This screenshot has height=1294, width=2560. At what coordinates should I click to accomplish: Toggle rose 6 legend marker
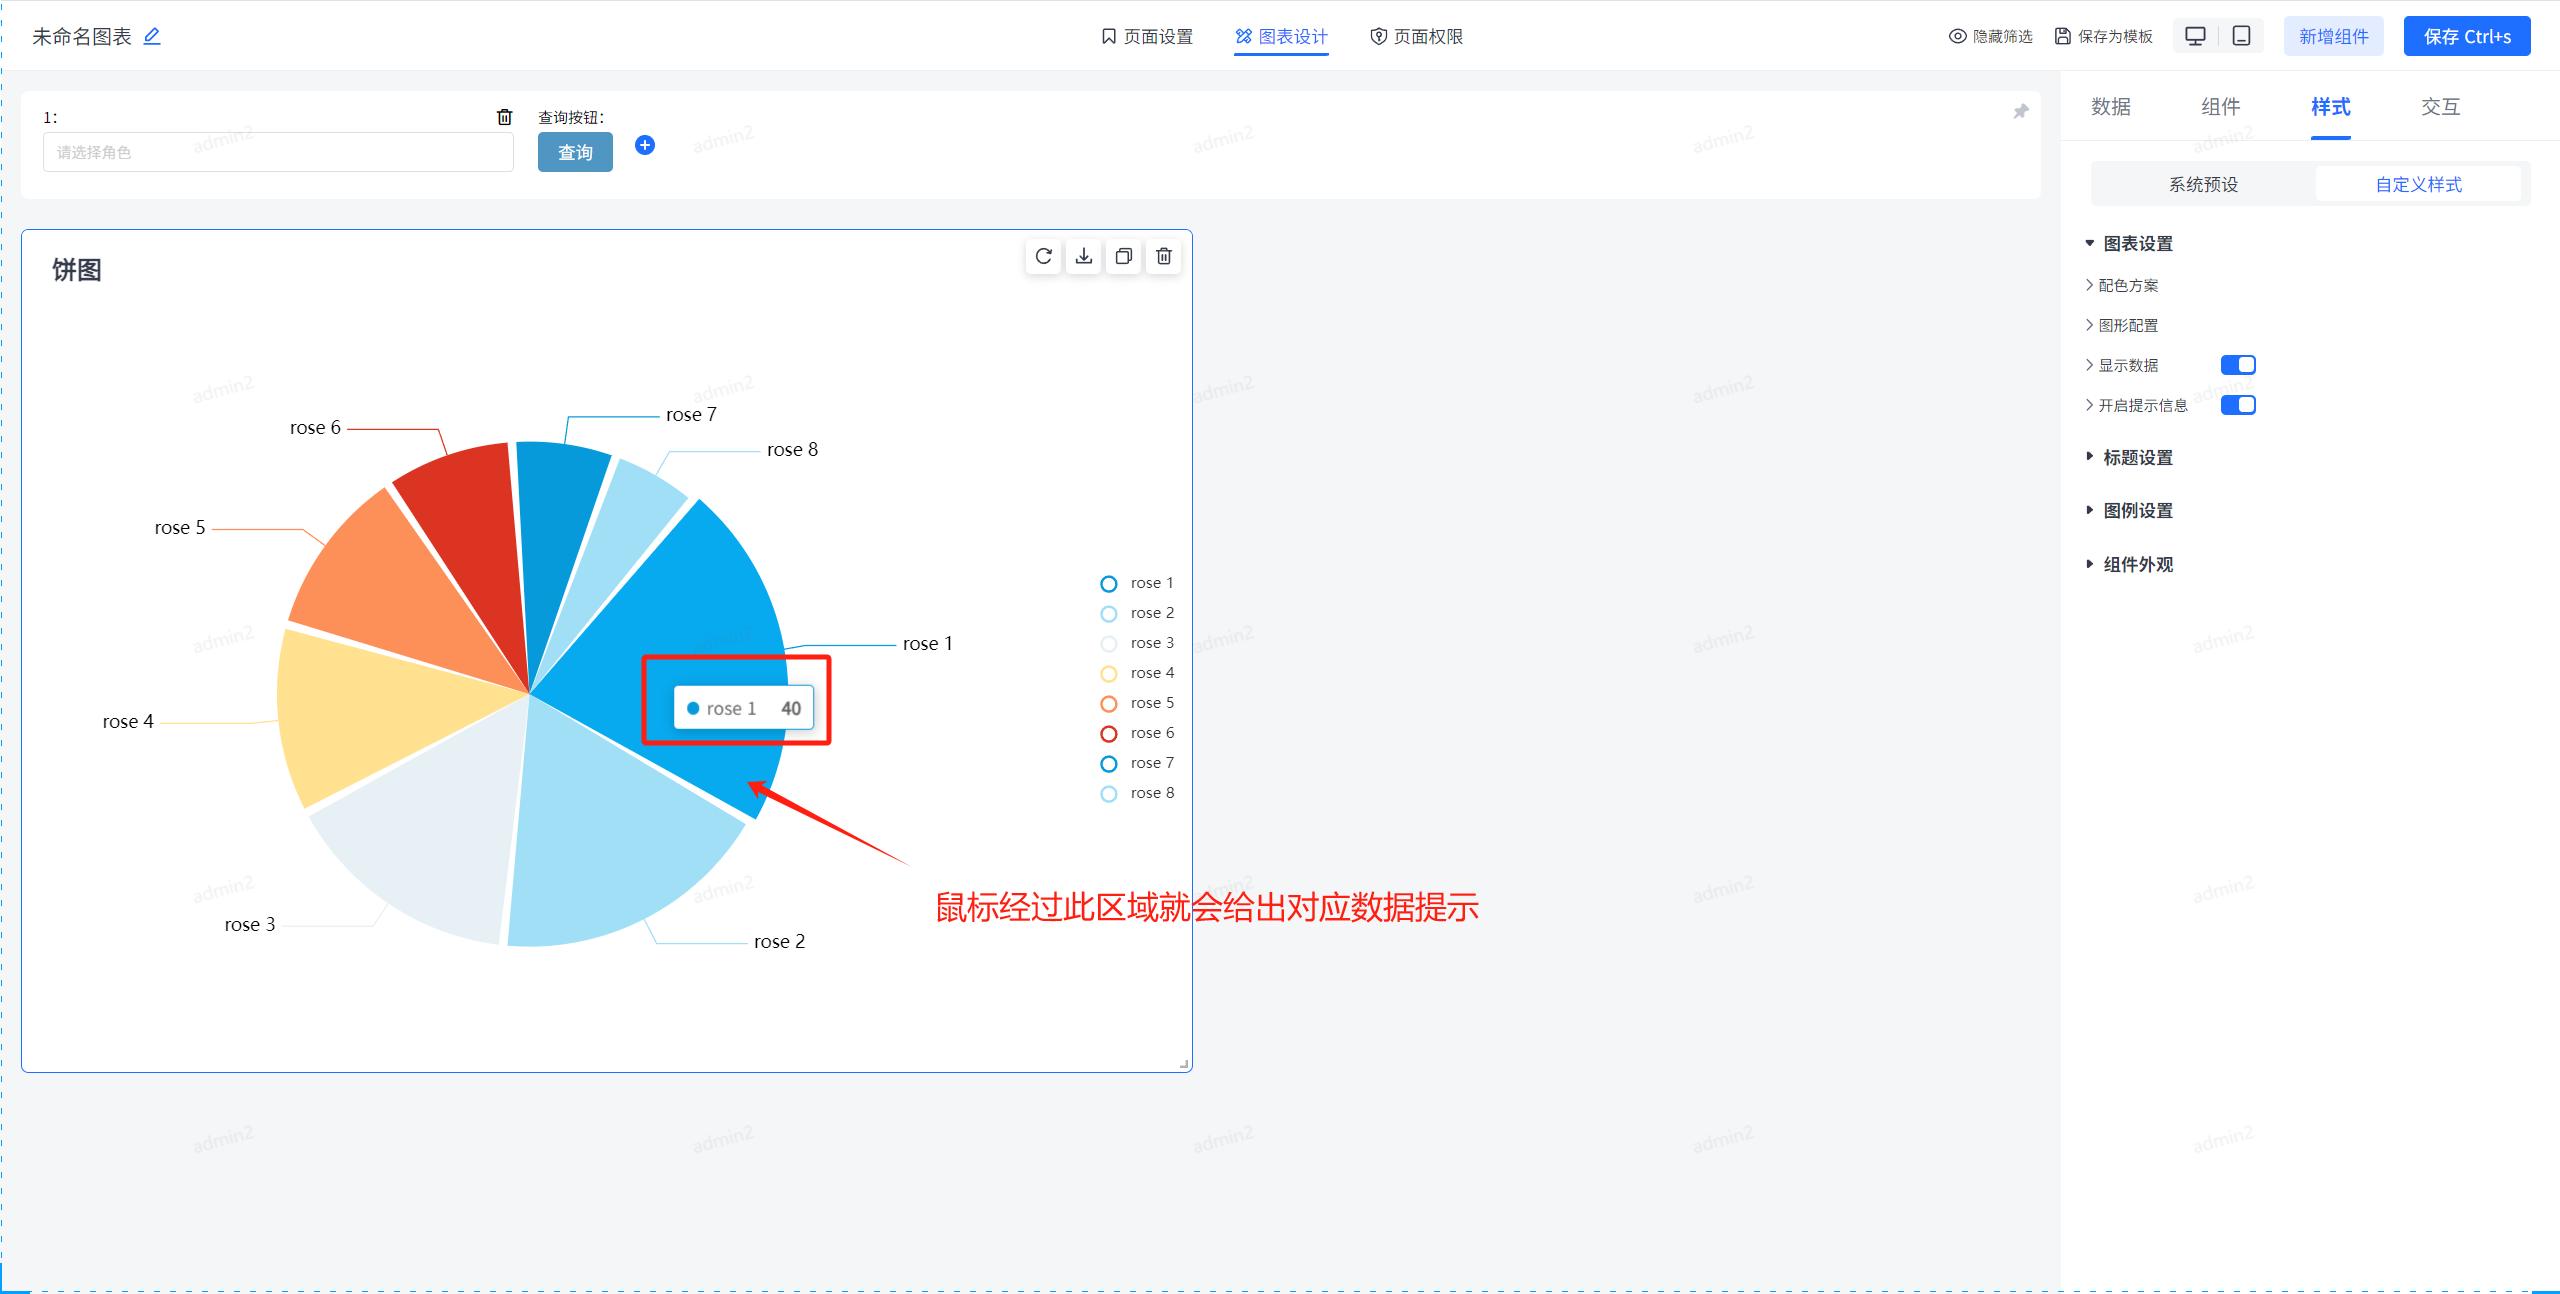point(1109,734)
